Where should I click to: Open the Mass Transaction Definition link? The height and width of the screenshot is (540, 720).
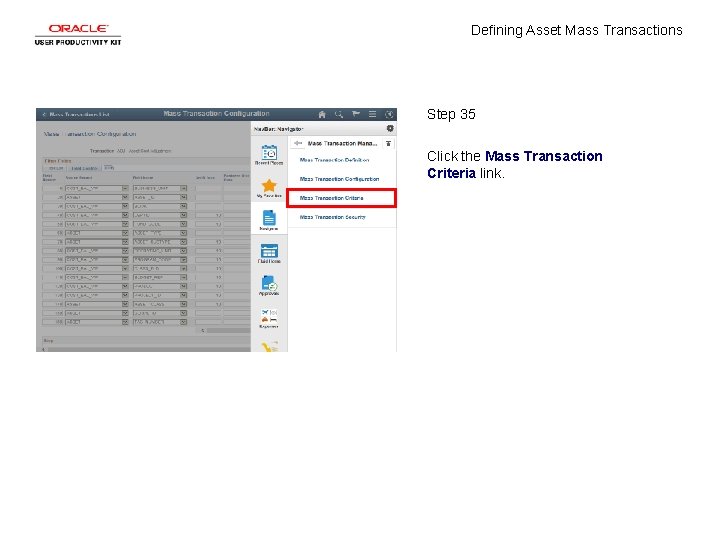tap(334, 160)
